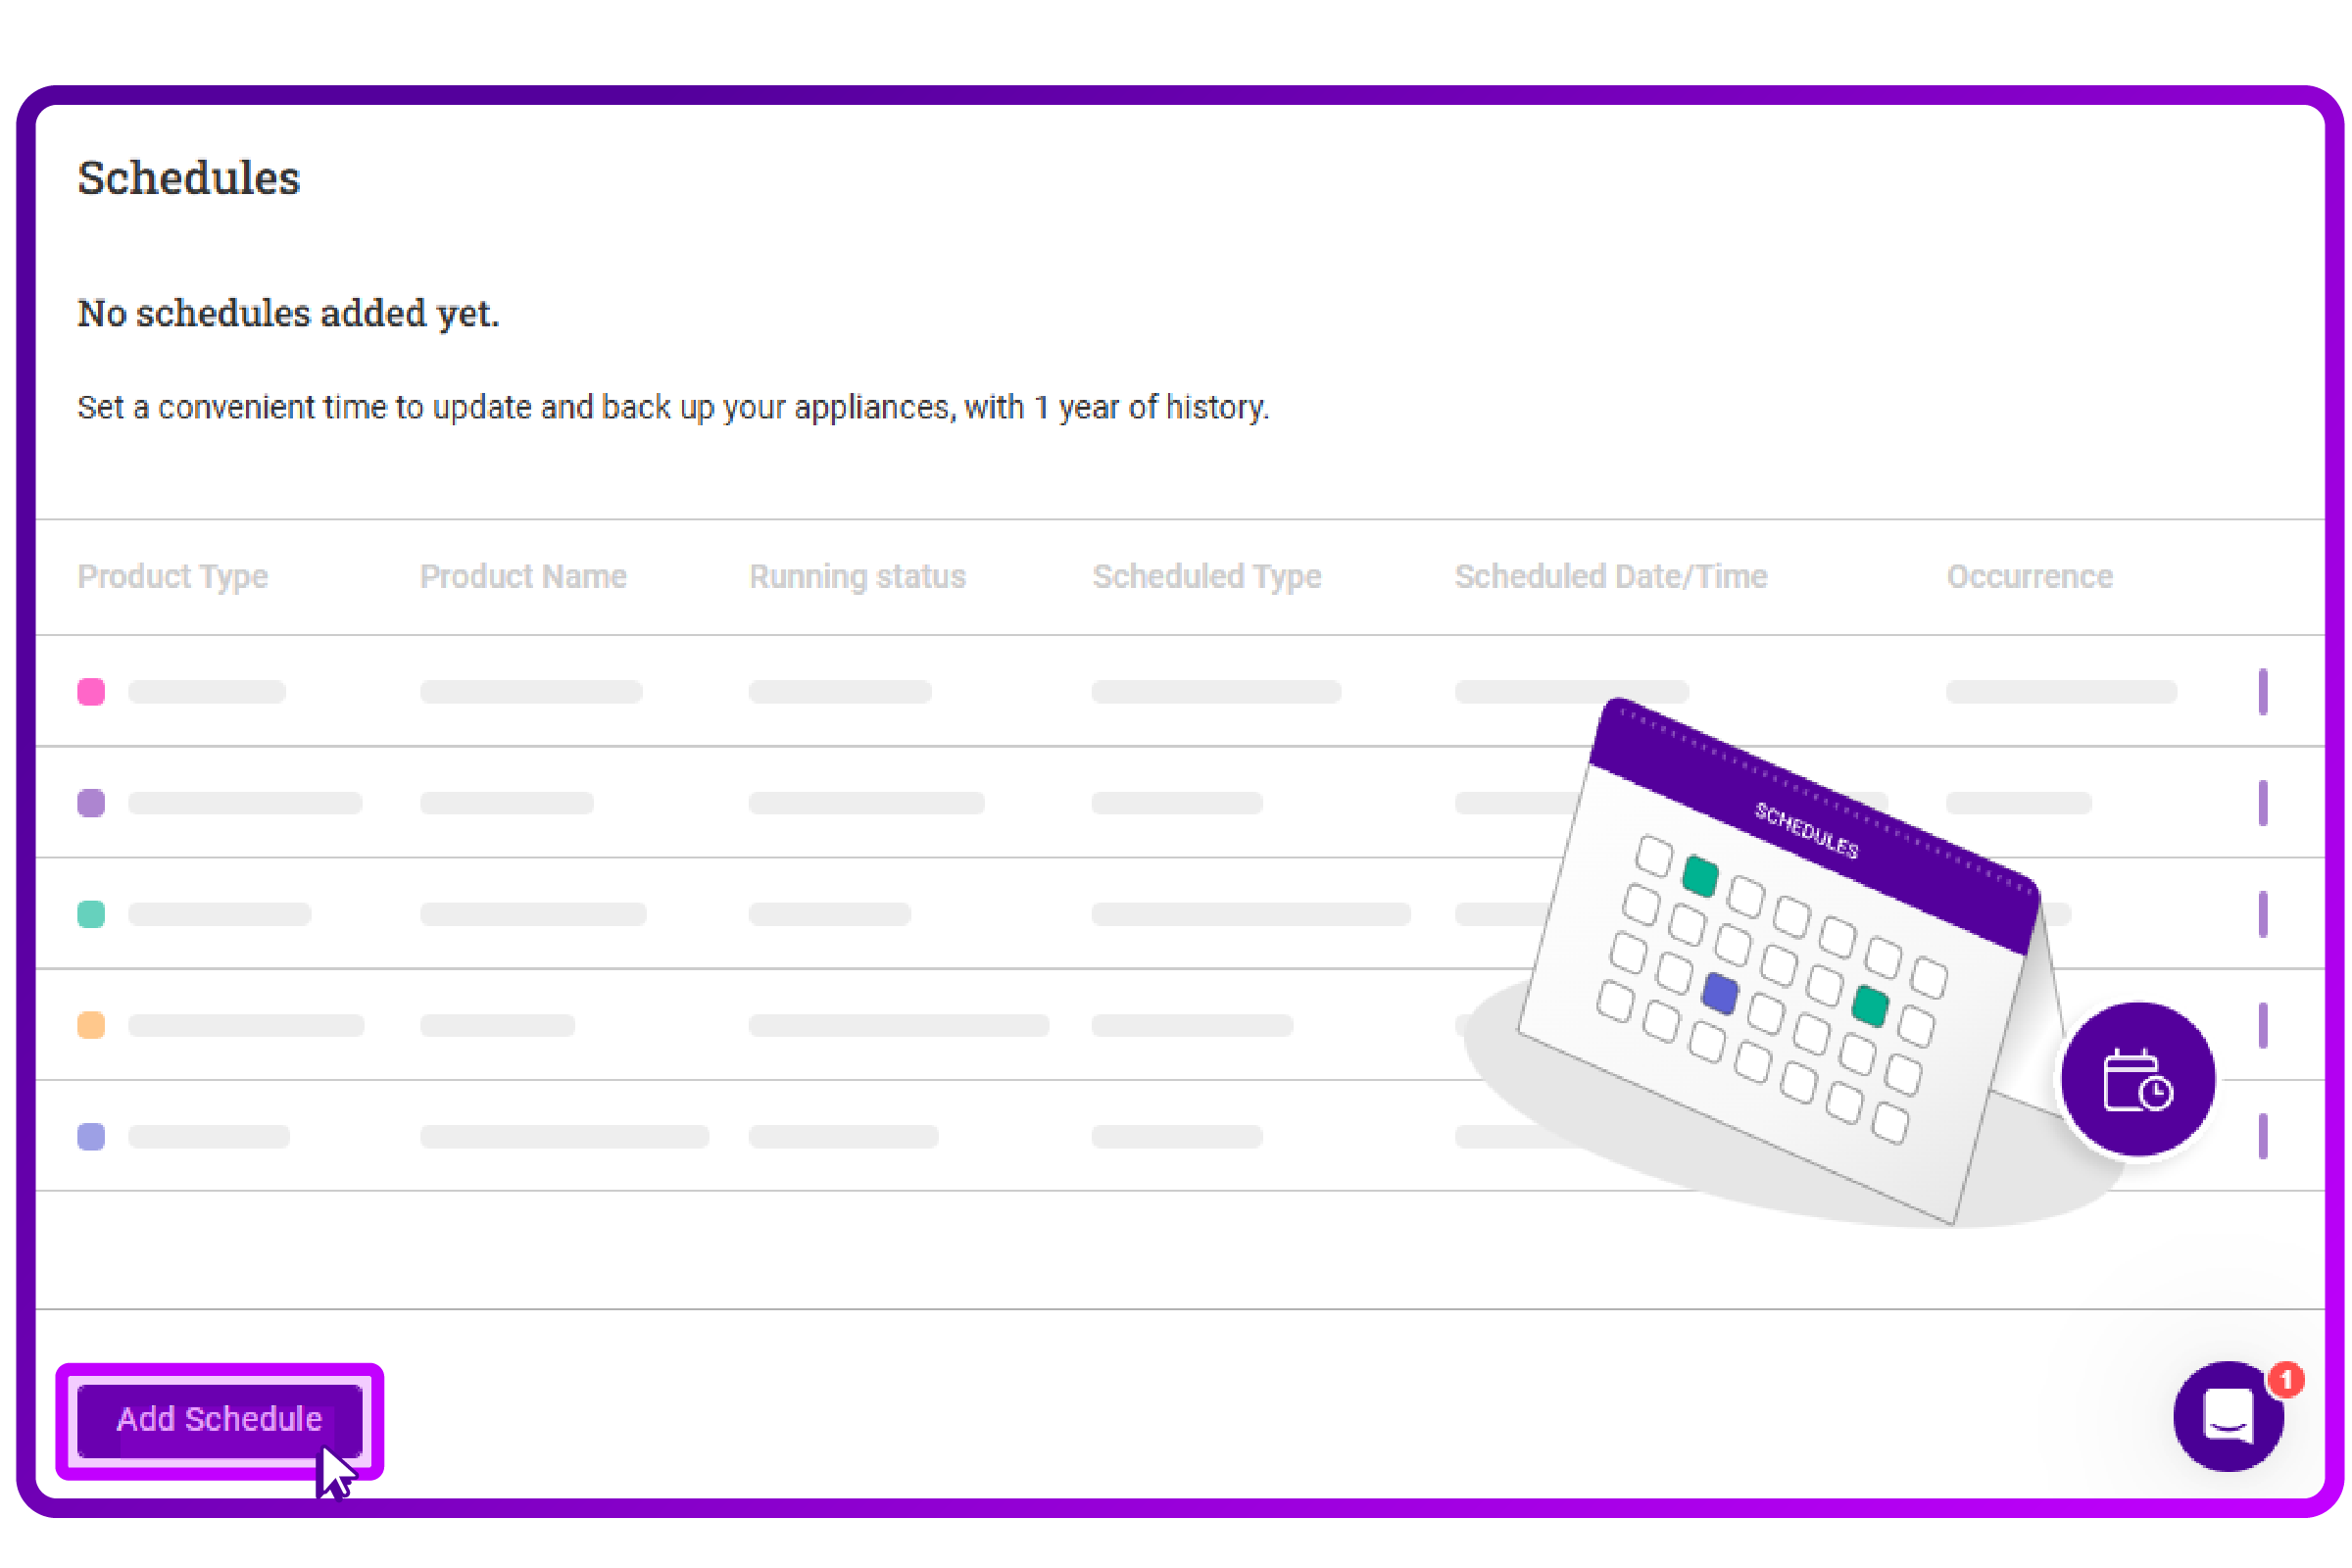This screenshot has height=1568, width=2352.
Task: Click the Add Schedule button
Action: click(x=219, y=1419)
